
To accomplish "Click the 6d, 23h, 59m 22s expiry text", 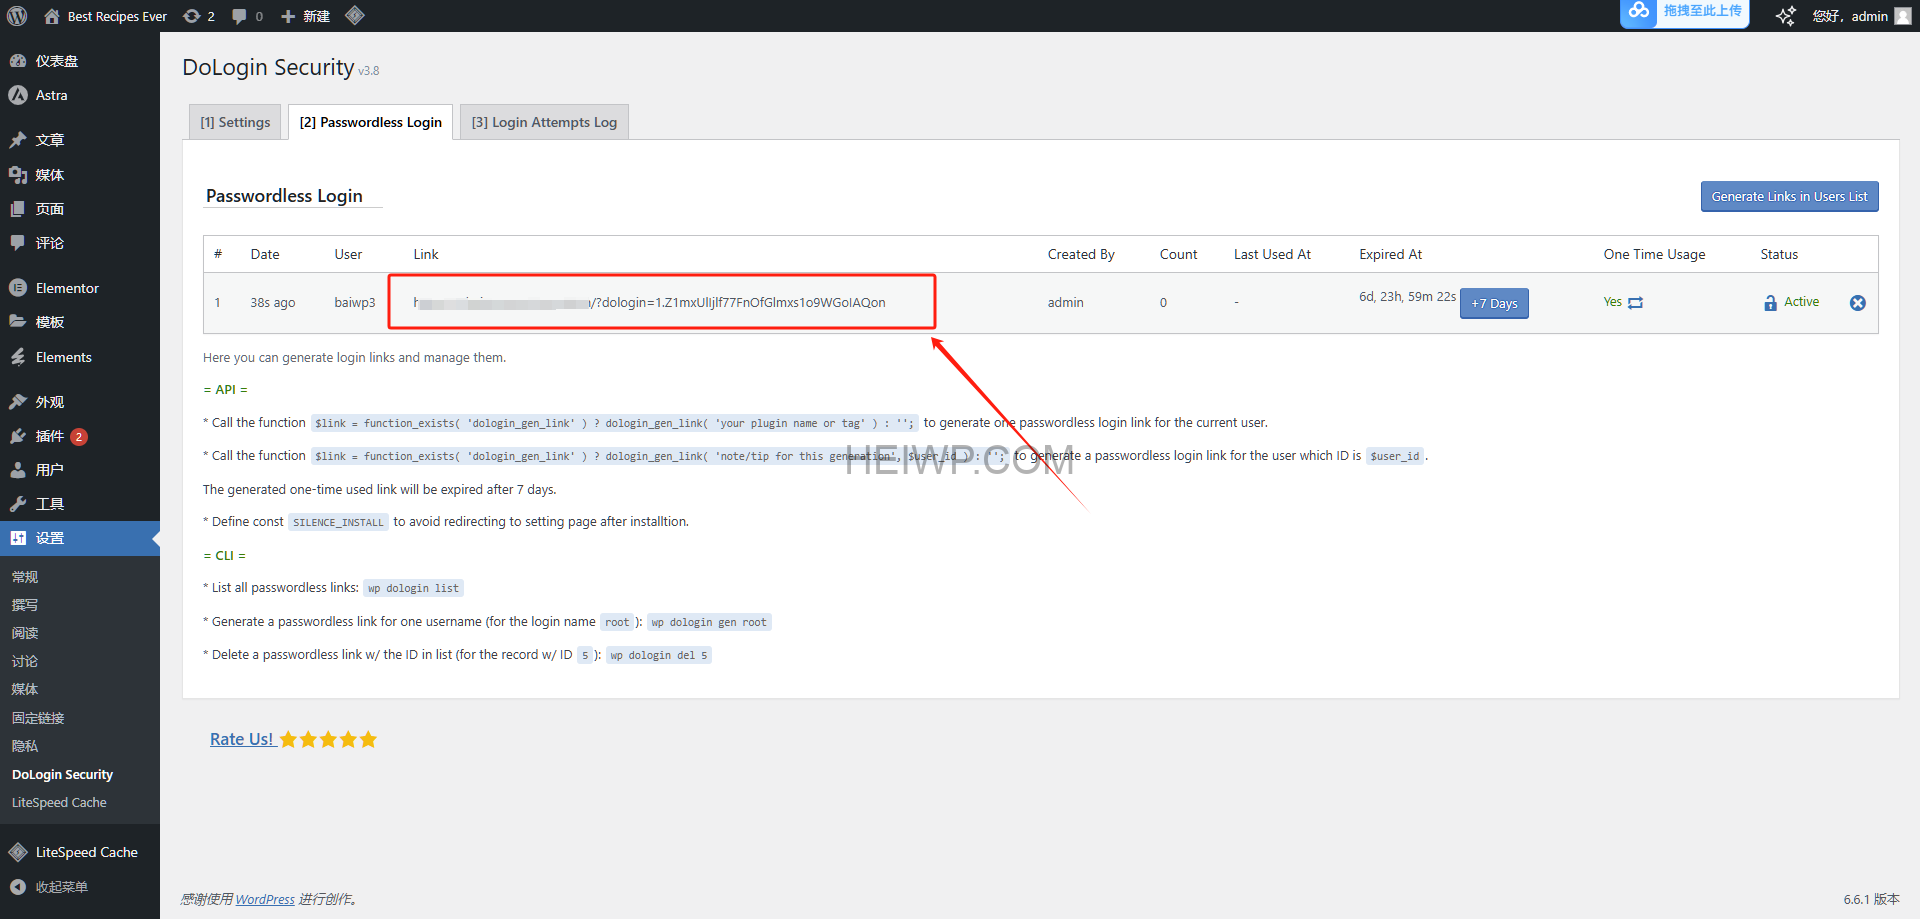I will click(x=1407, y=296).
